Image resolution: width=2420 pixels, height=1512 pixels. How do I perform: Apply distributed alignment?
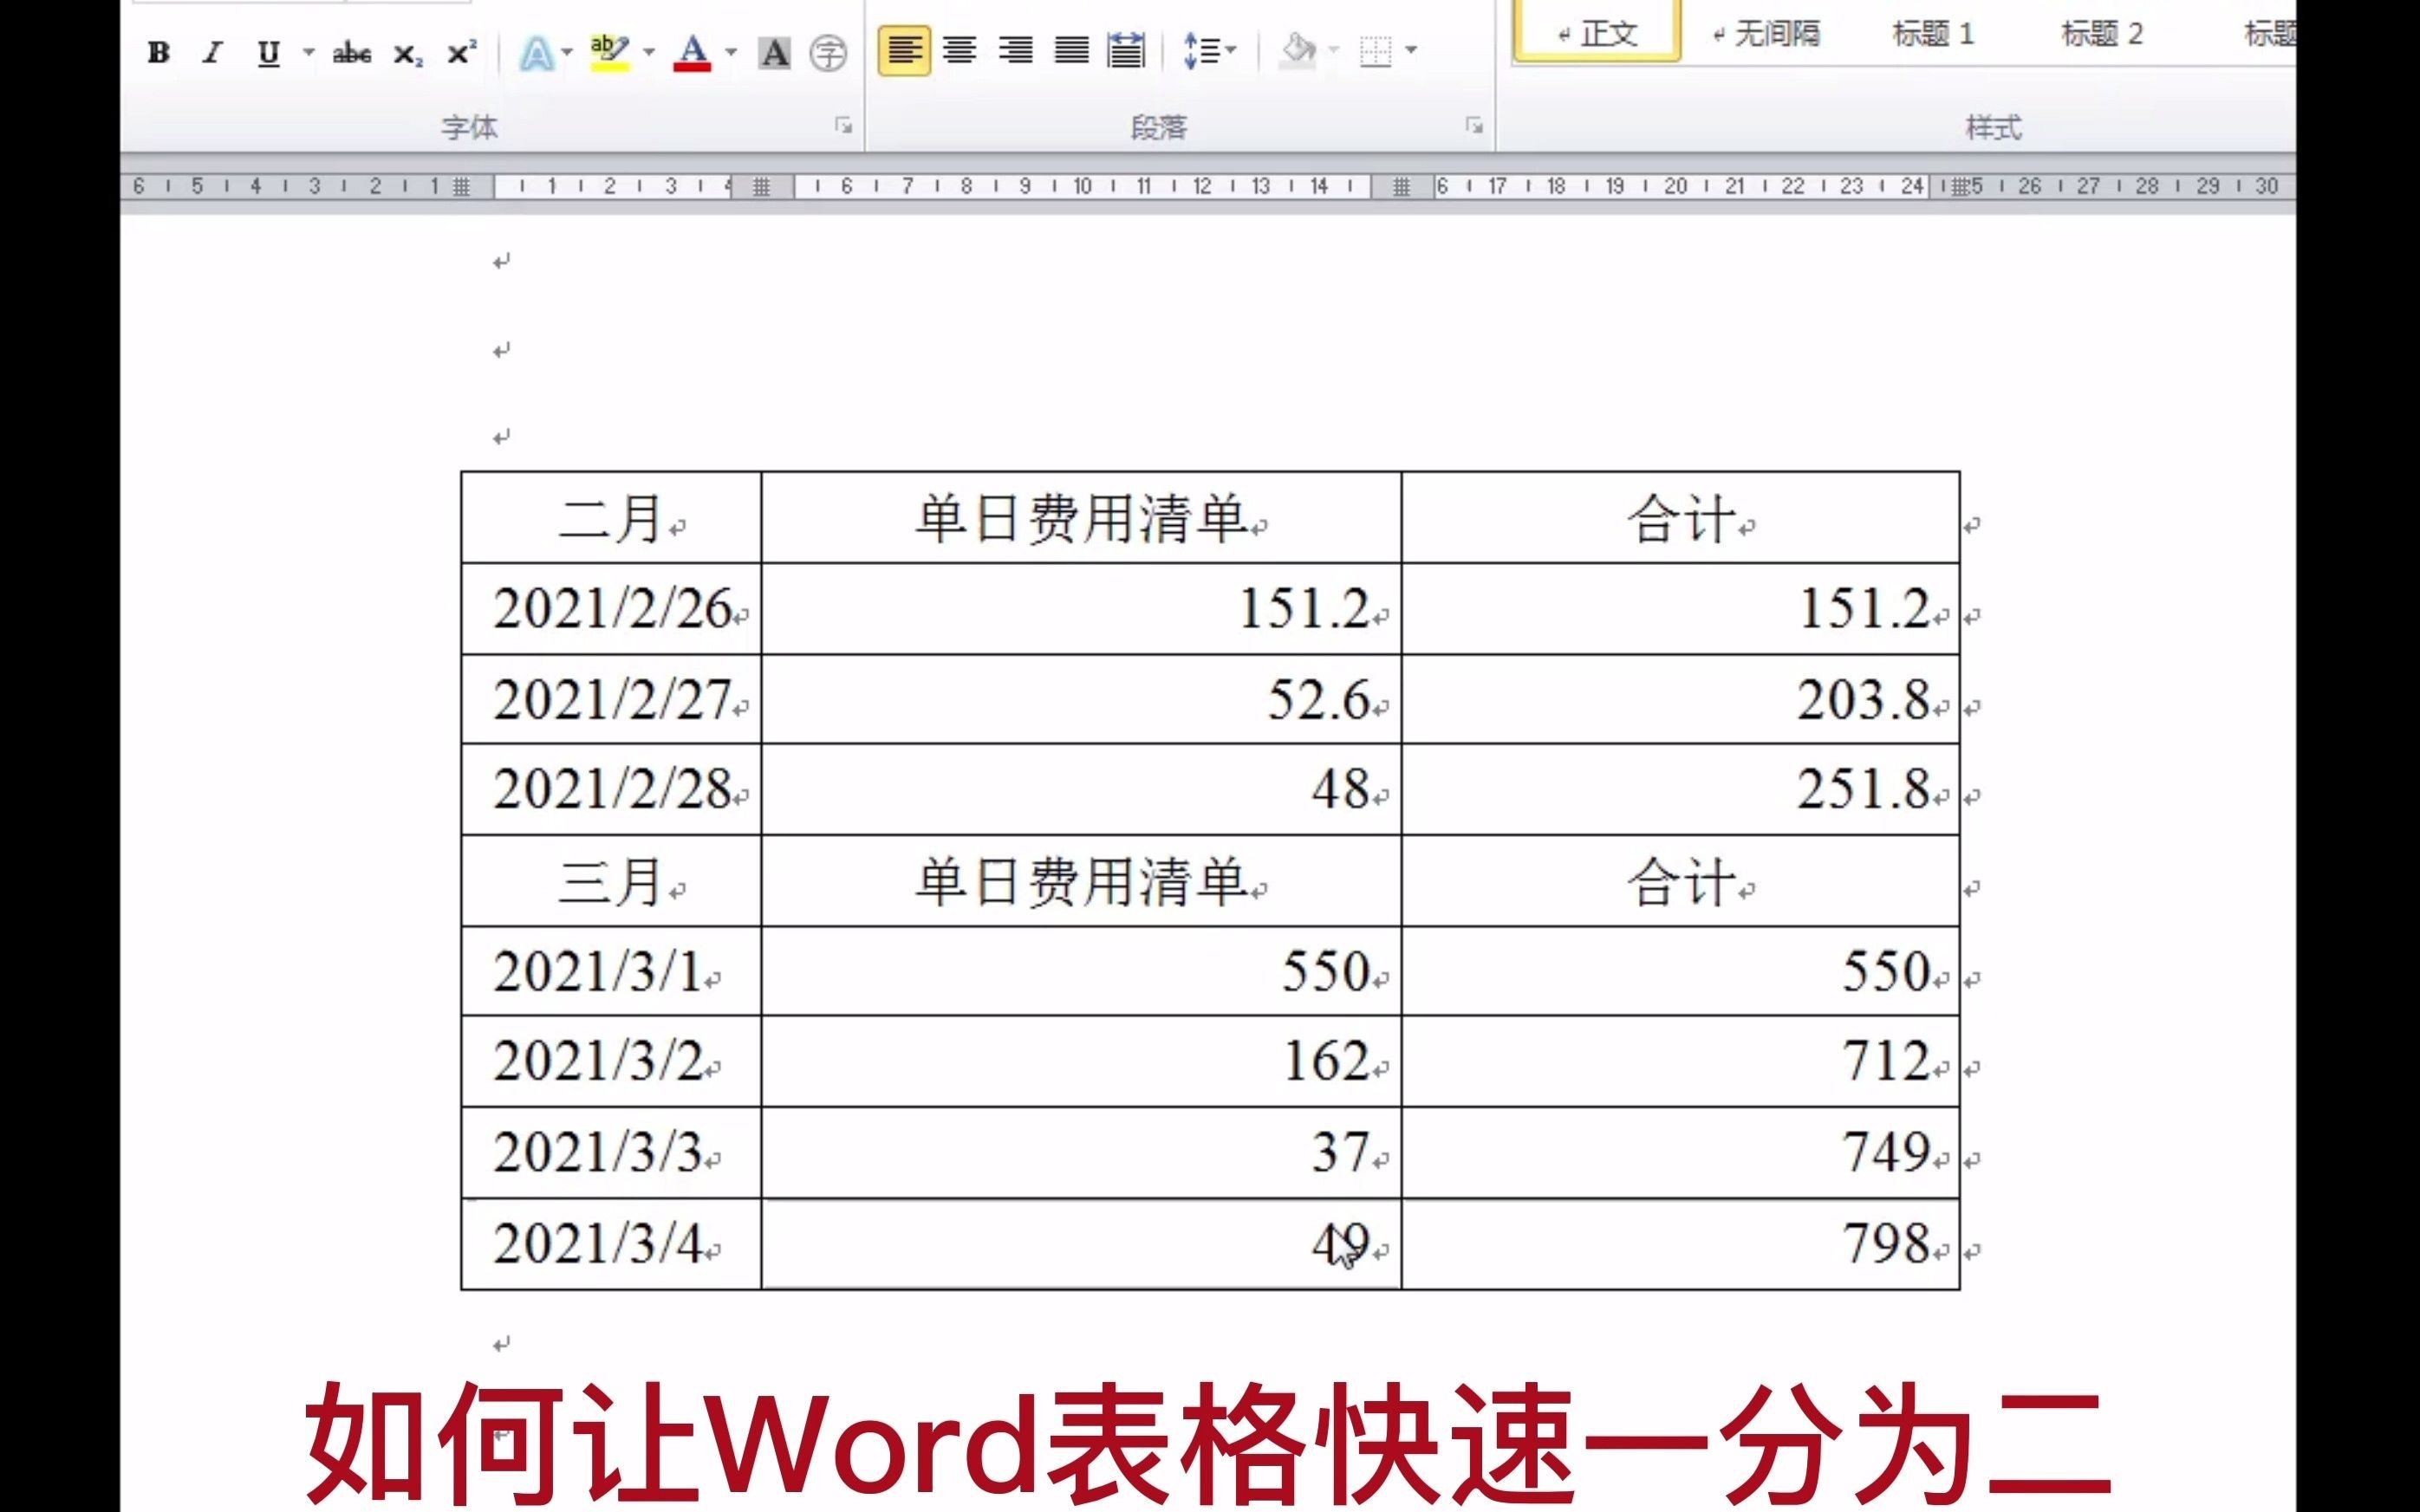coord(1127,51)
